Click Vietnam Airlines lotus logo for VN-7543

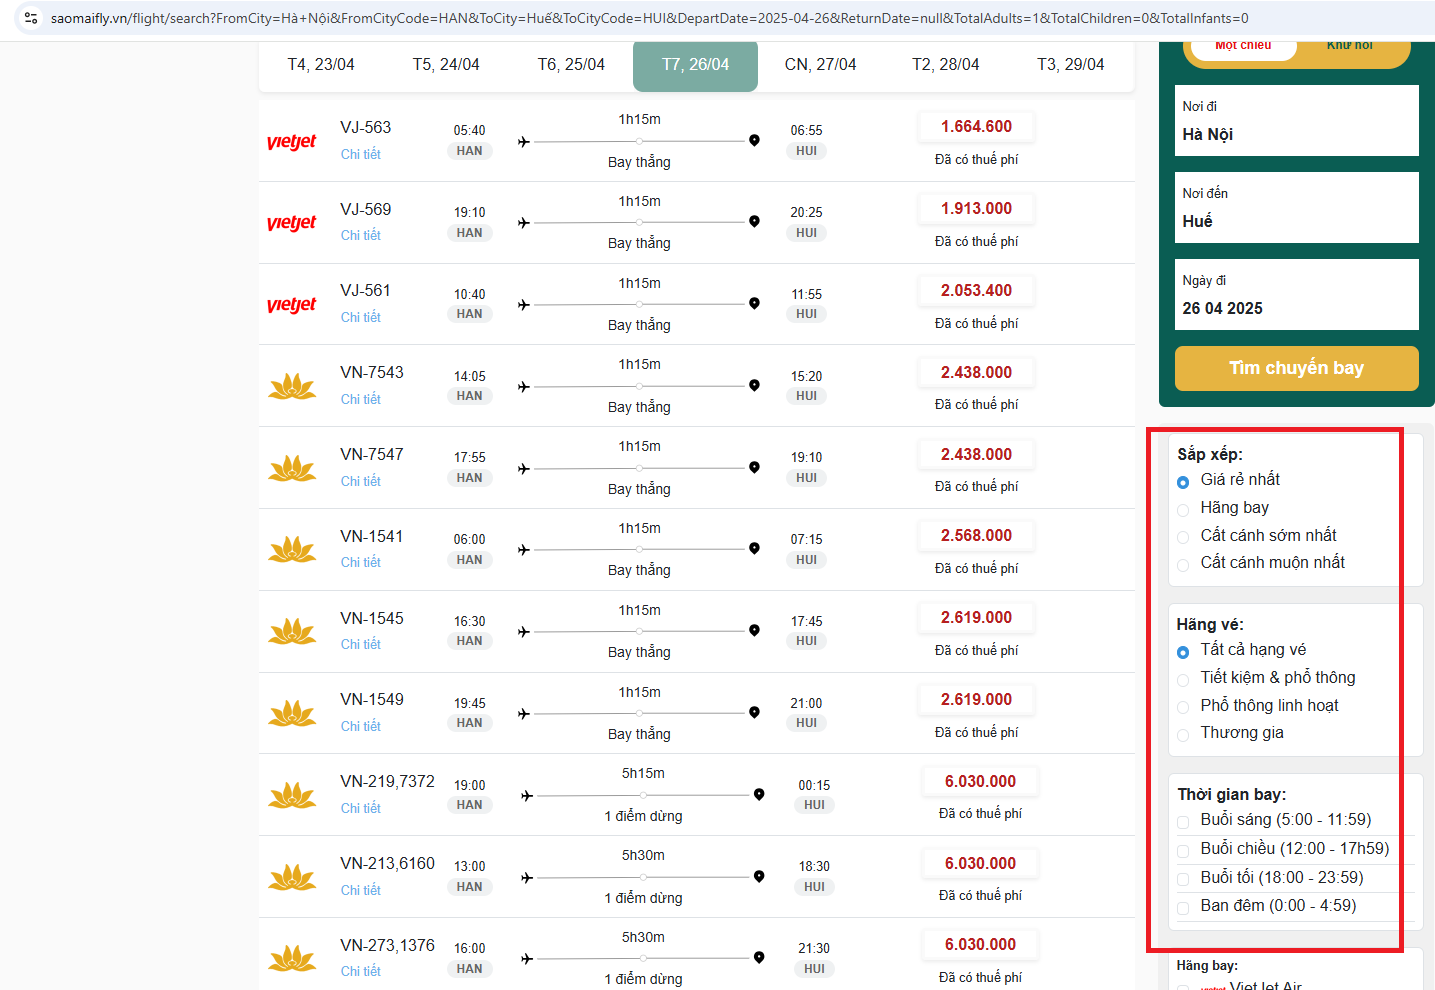pos(292,387)
